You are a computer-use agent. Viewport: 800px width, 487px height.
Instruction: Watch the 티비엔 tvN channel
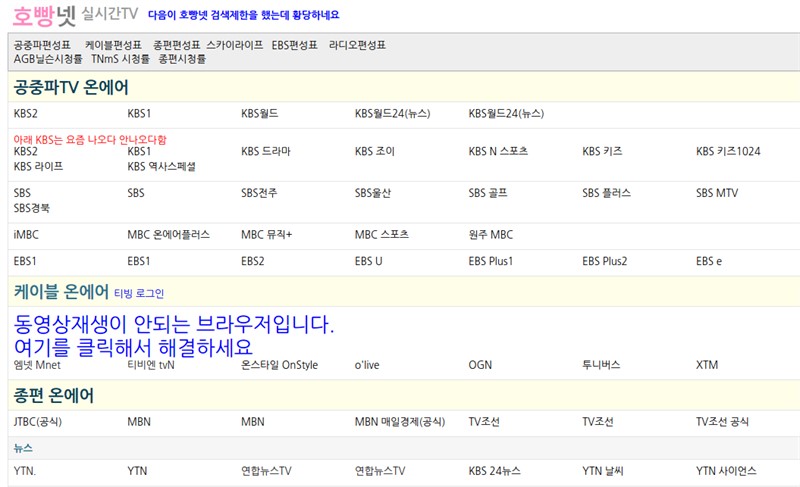151,365
